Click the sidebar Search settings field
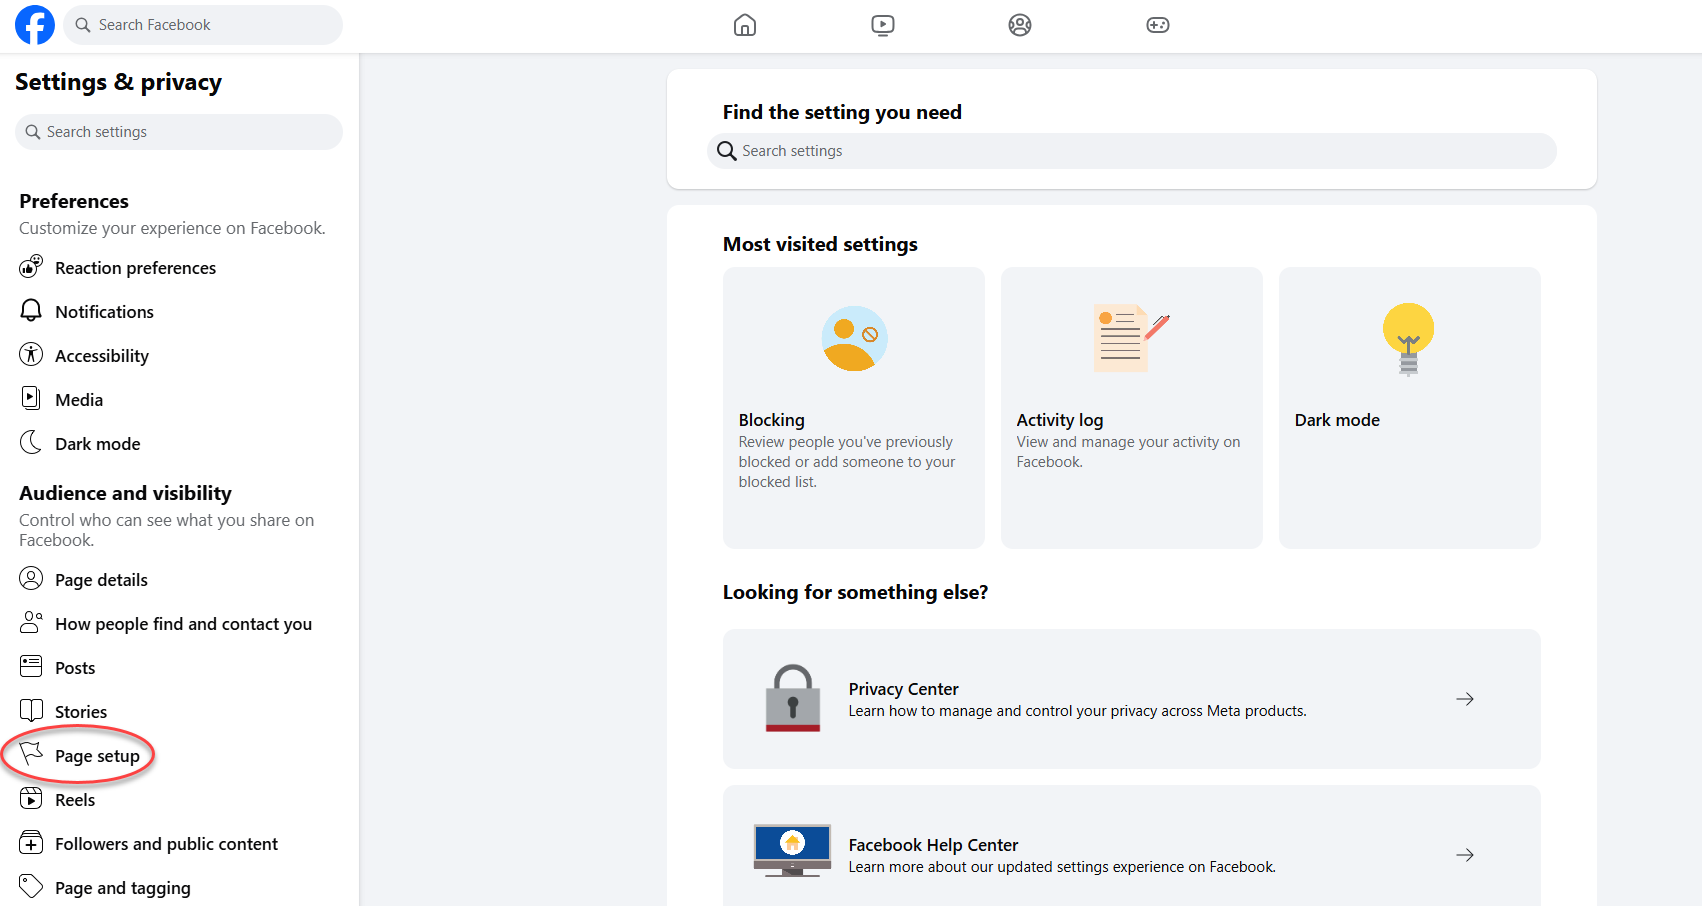This screenshot has height=906, width=1702. (179, 132)
